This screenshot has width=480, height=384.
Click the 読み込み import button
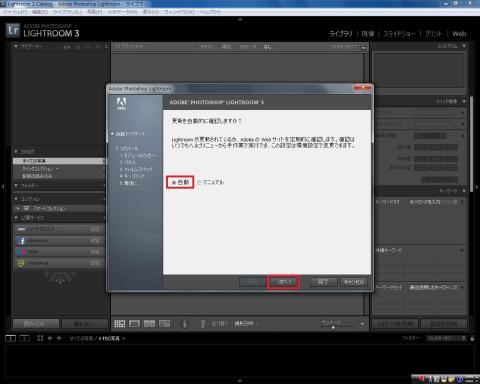36,323
